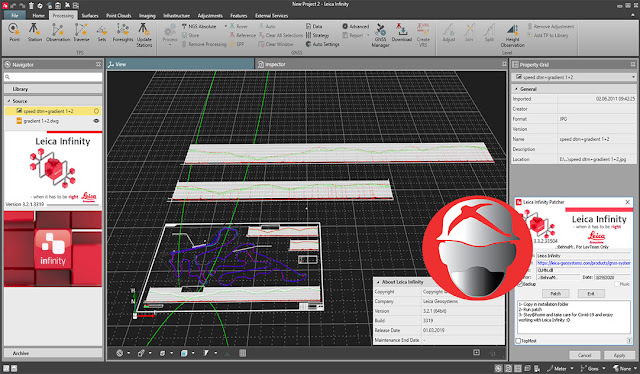The width and height of the screenshot is (640, 374).
Task: Open the Imaging ribbon tab
Action: click(x=147, y=16)
